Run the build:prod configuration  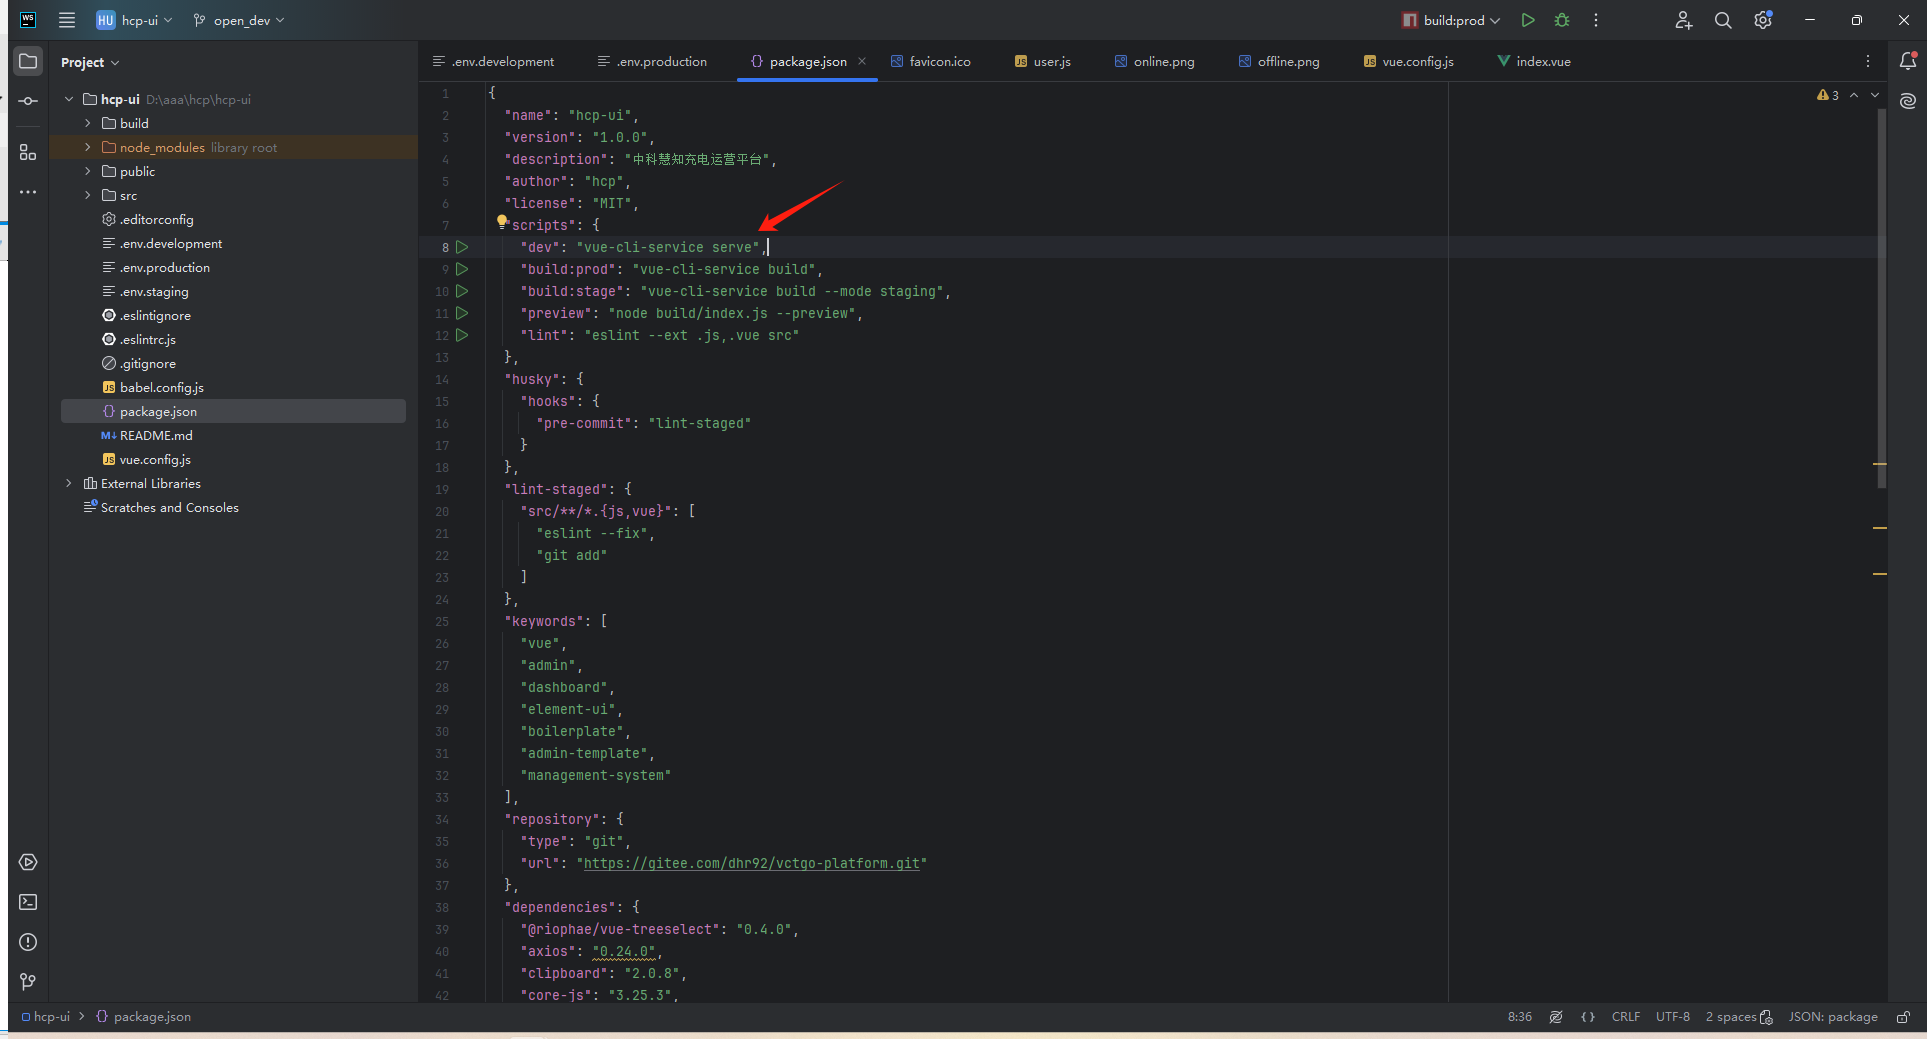click(x=1528, y=20)
